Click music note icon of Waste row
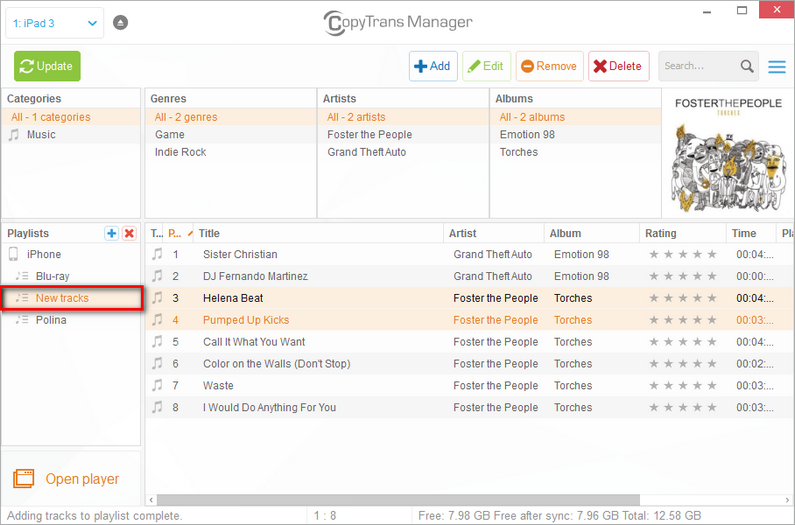The width and height of the screenshot is (795, 525). coord(158,385)
